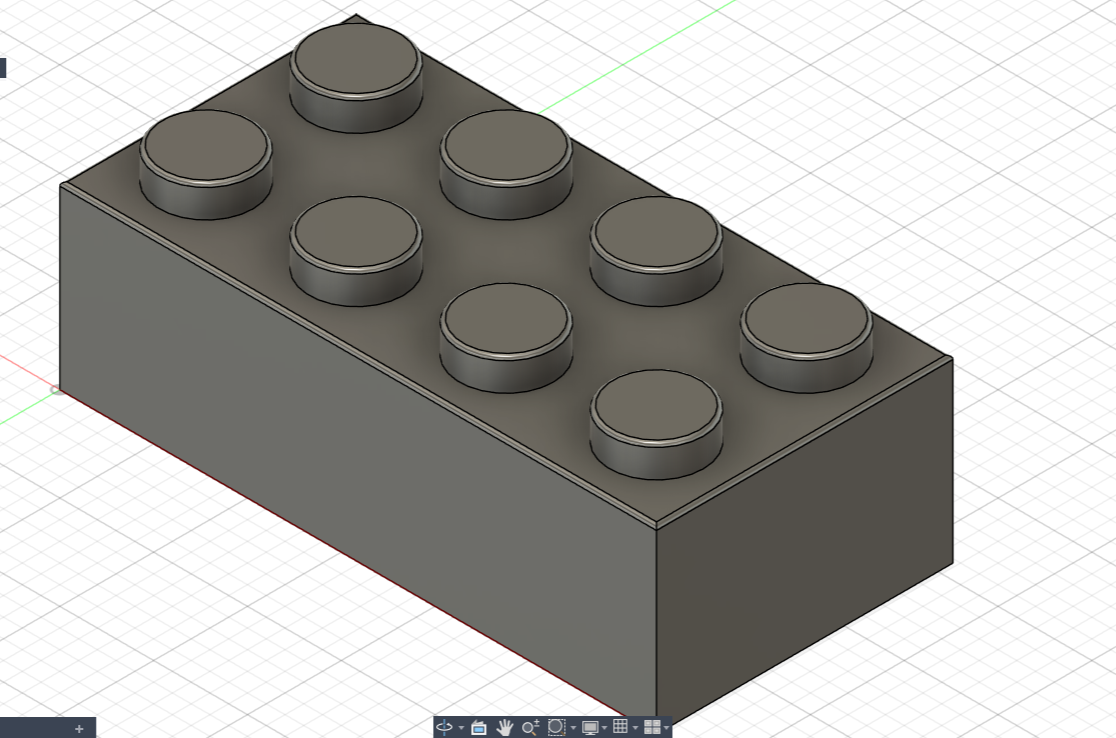Expand the Viewports dropdown arrow
Image resolution: width=1116 pixels, height=738 pixels.
coord(666,727)
